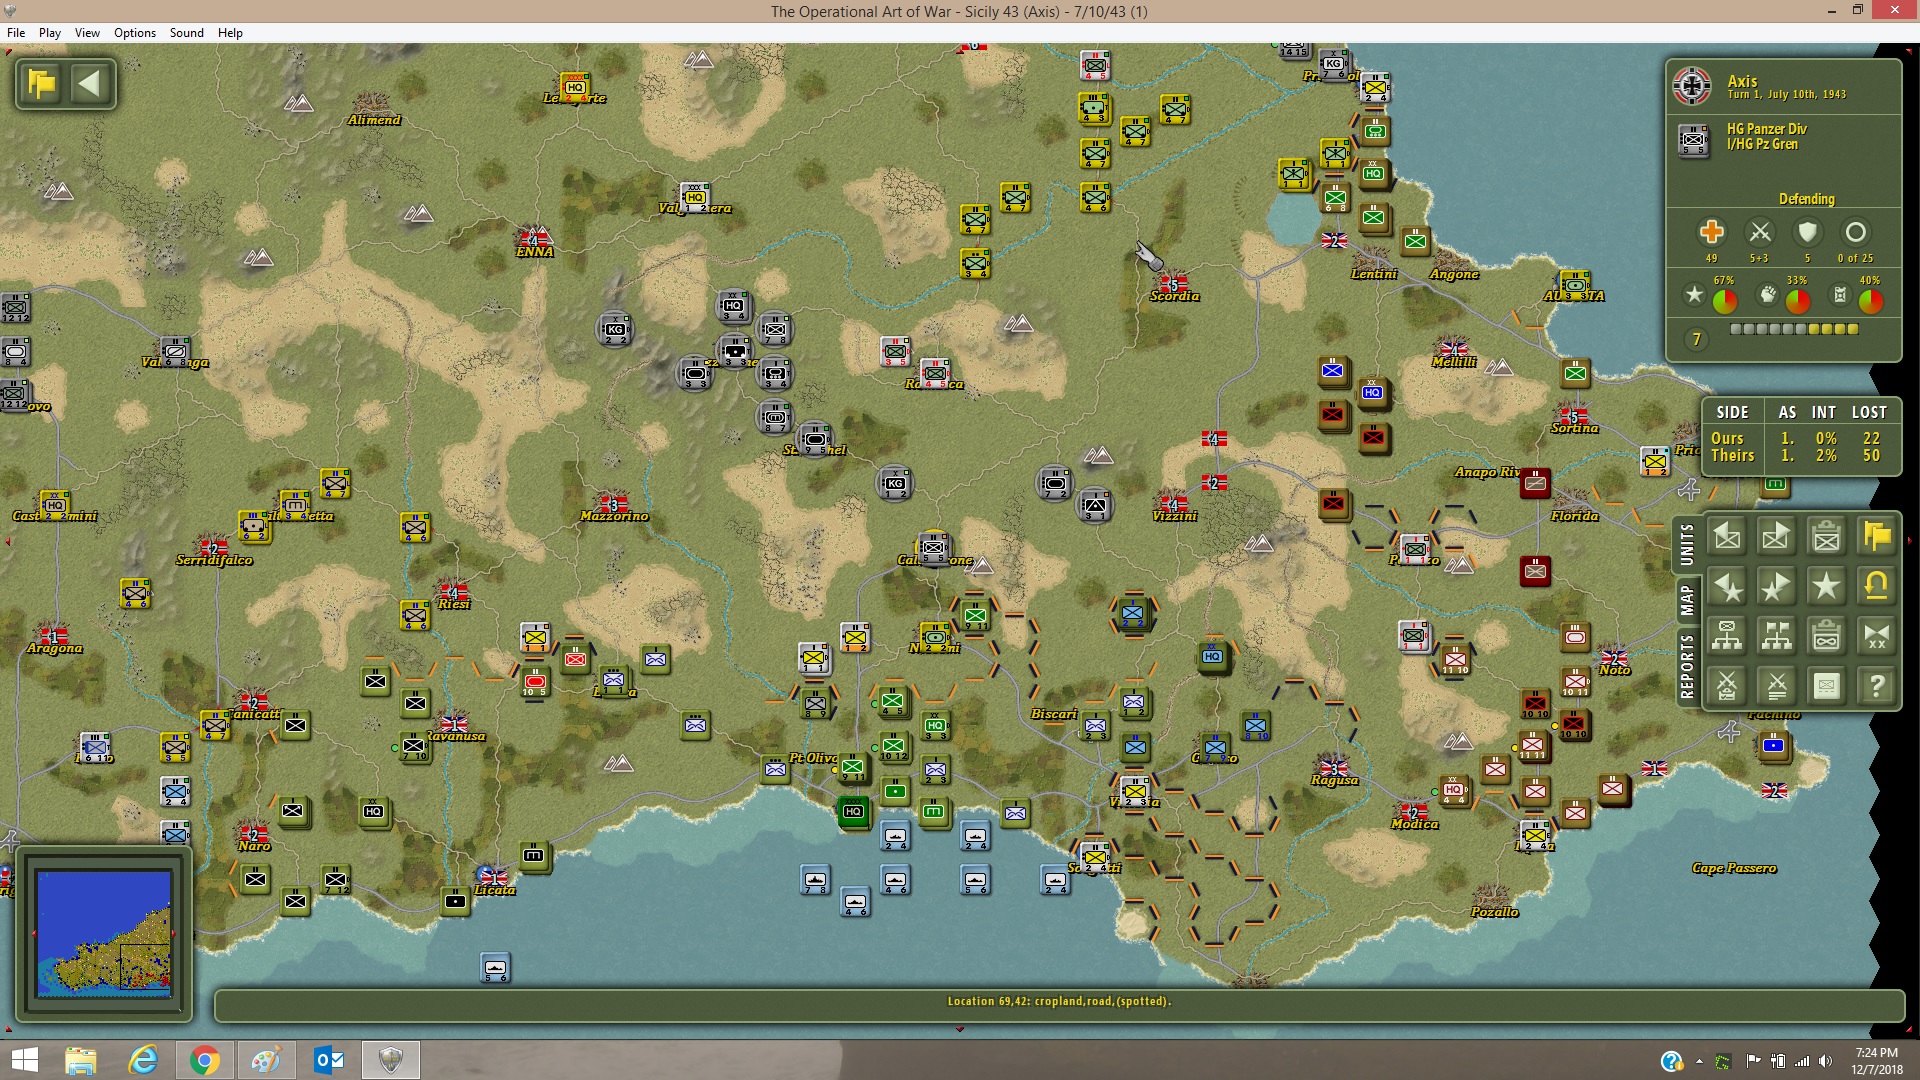The image size is (1920, 1080).
Task: Click the crossed swords attack strength icon
Action: click(1759, 232)
